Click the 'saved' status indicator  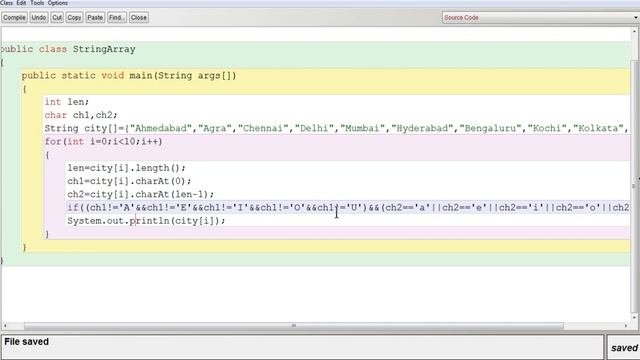[624, 348]
